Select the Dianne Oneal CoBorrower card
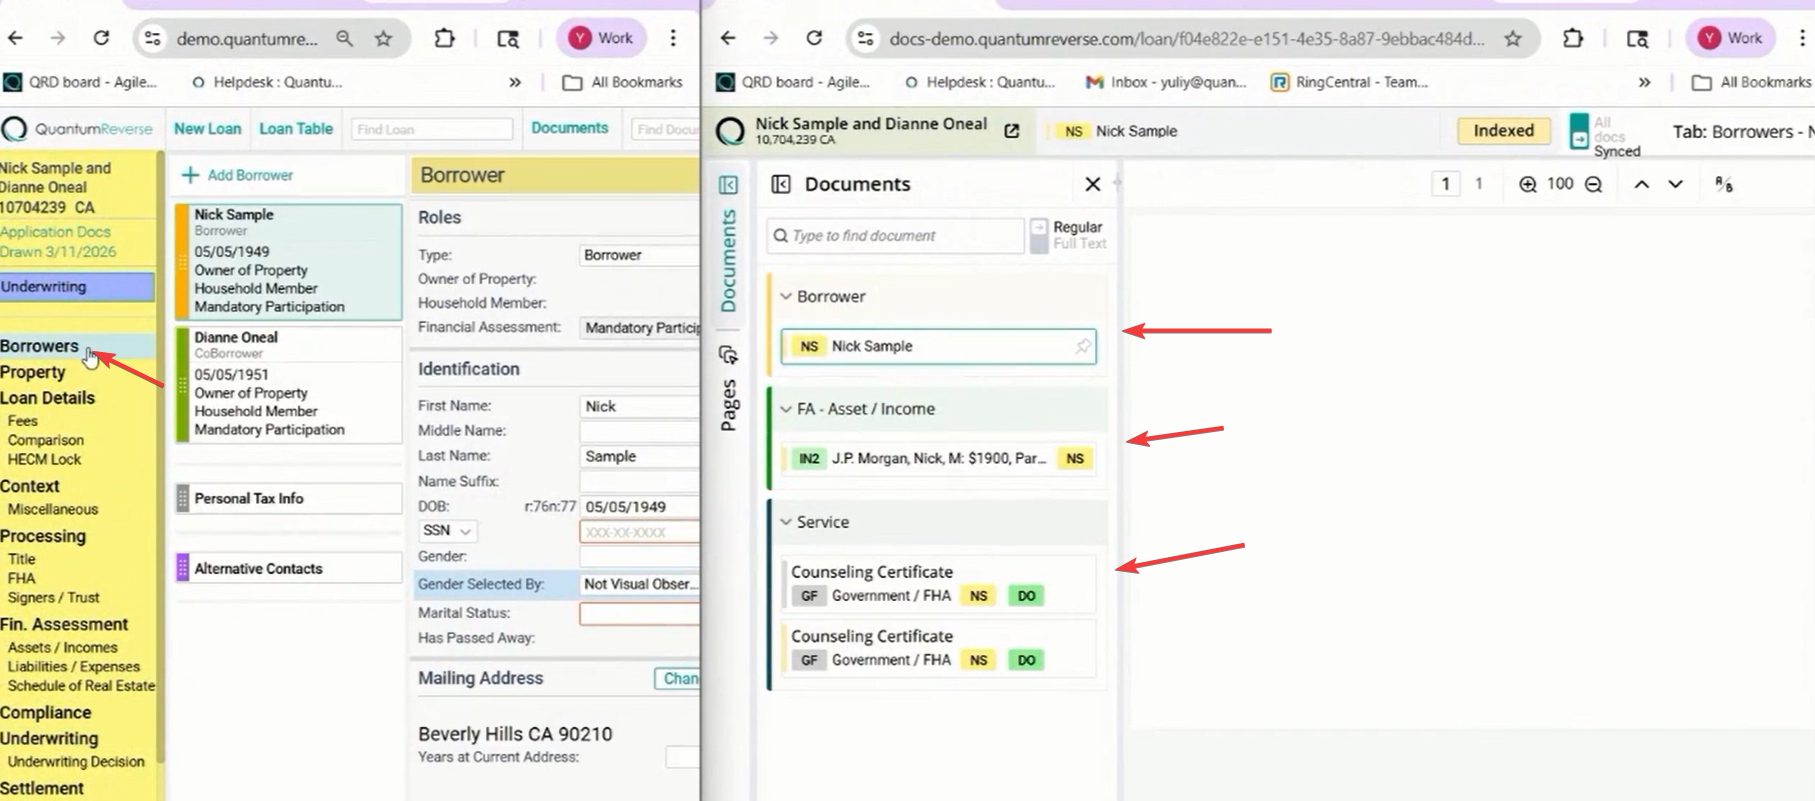Viewport: 1815px width, 801px height. click(289, 384)
